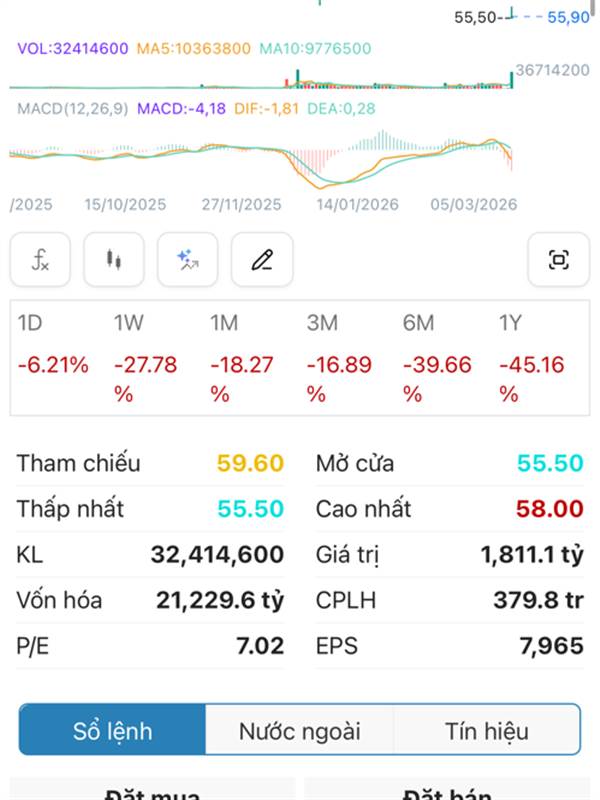Open the candlestick chart type button
This screenshot has width=600, height=800.
coord(114,260)
